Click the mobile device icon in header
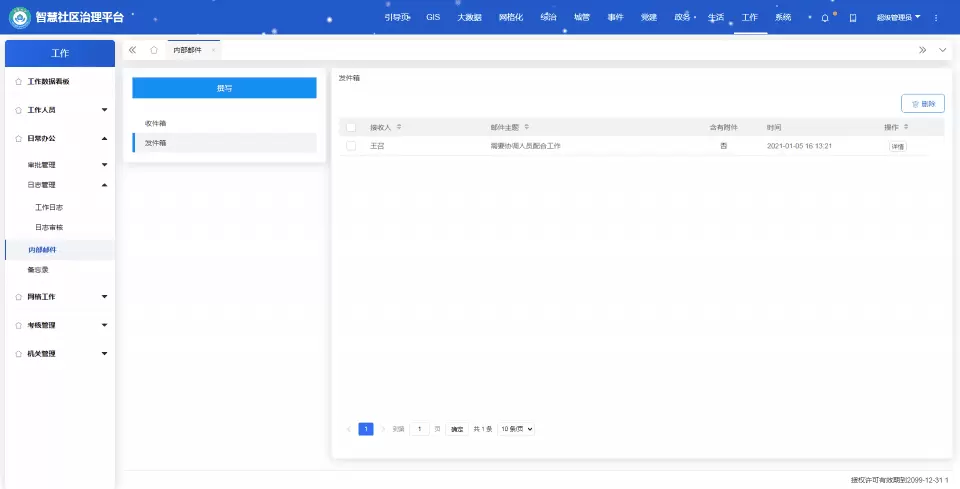Screen dimensions: 960x489 tap(853, 18)
